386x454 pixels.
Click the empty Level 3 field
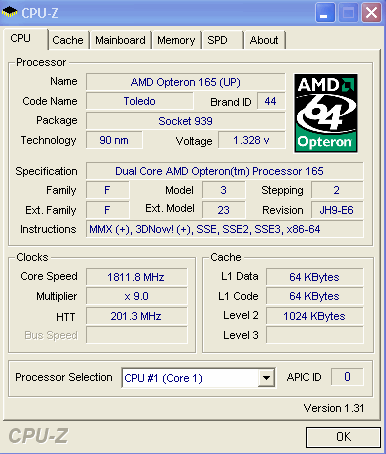[x=315, y=335]
